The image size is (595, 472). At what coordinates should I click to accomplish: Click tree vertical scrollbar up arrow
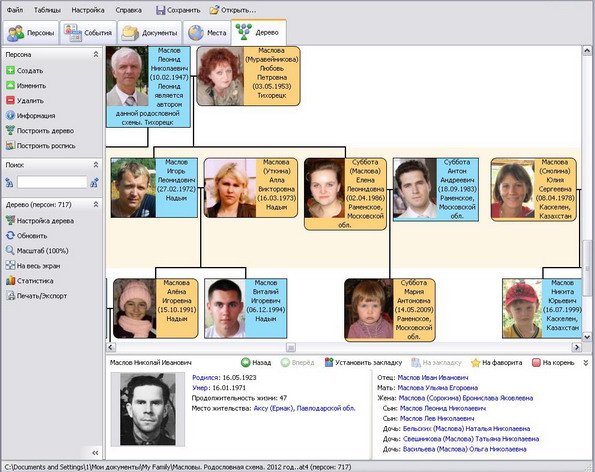click(x=587, y=50)
